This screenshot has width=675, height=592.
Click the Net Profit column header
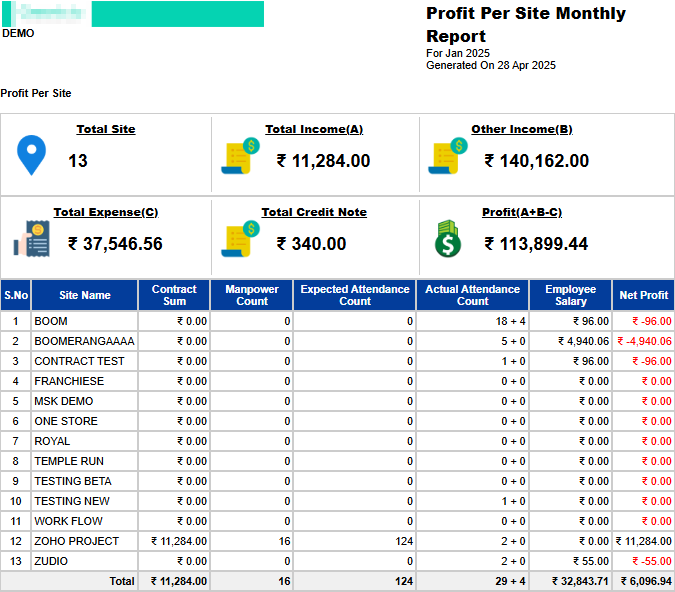(644, 295)
